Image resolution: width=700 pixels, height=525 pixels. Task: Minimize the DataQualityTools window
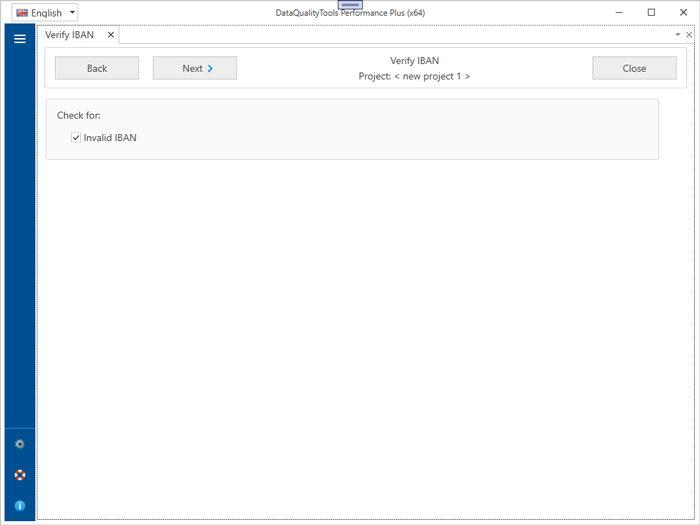pos(617,12)
